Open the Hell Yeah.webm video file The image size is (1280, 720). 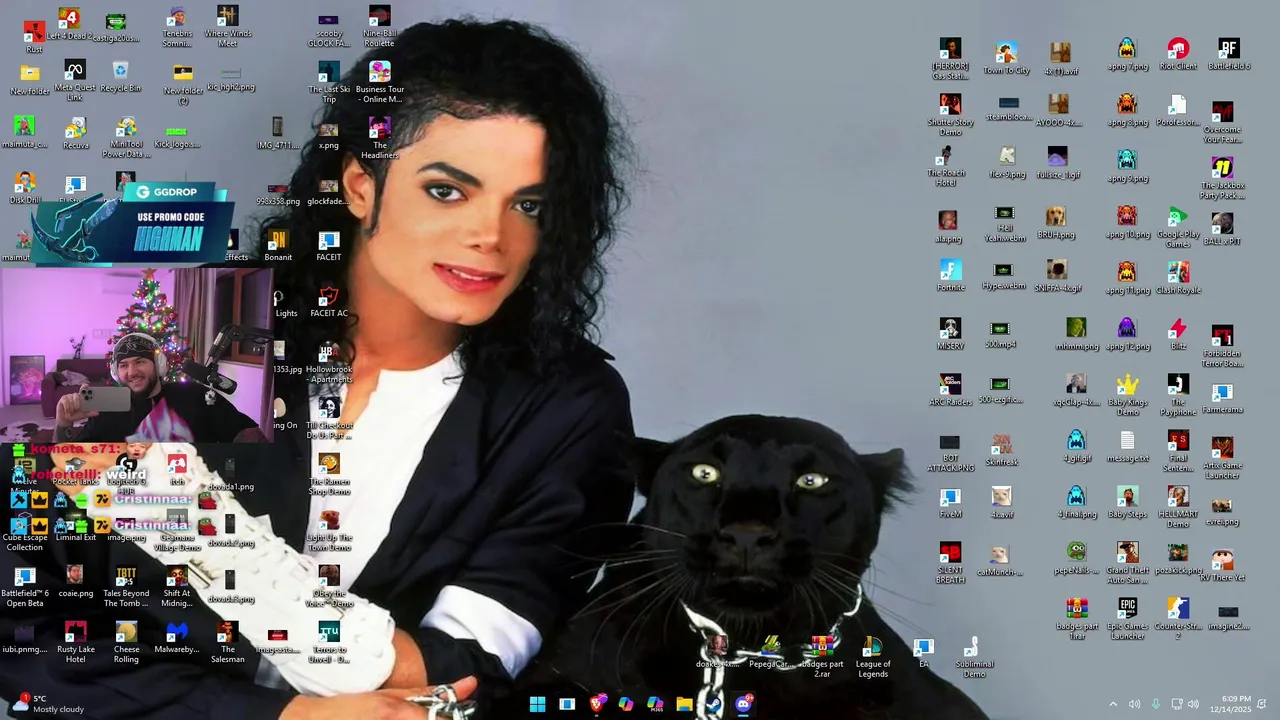pos(1005,223)
